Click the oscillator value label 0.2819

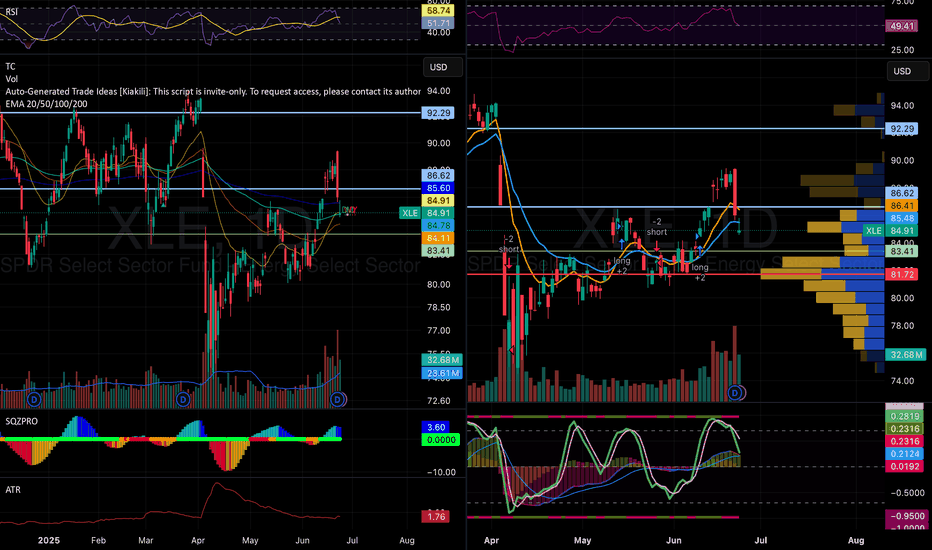coord(905,416)
